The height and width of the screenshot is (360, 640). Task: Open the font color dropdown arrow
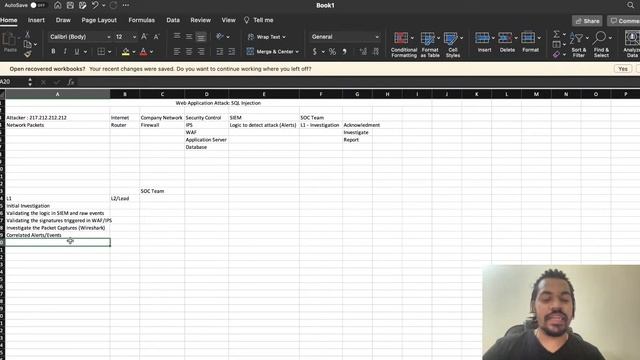[151, 52]
